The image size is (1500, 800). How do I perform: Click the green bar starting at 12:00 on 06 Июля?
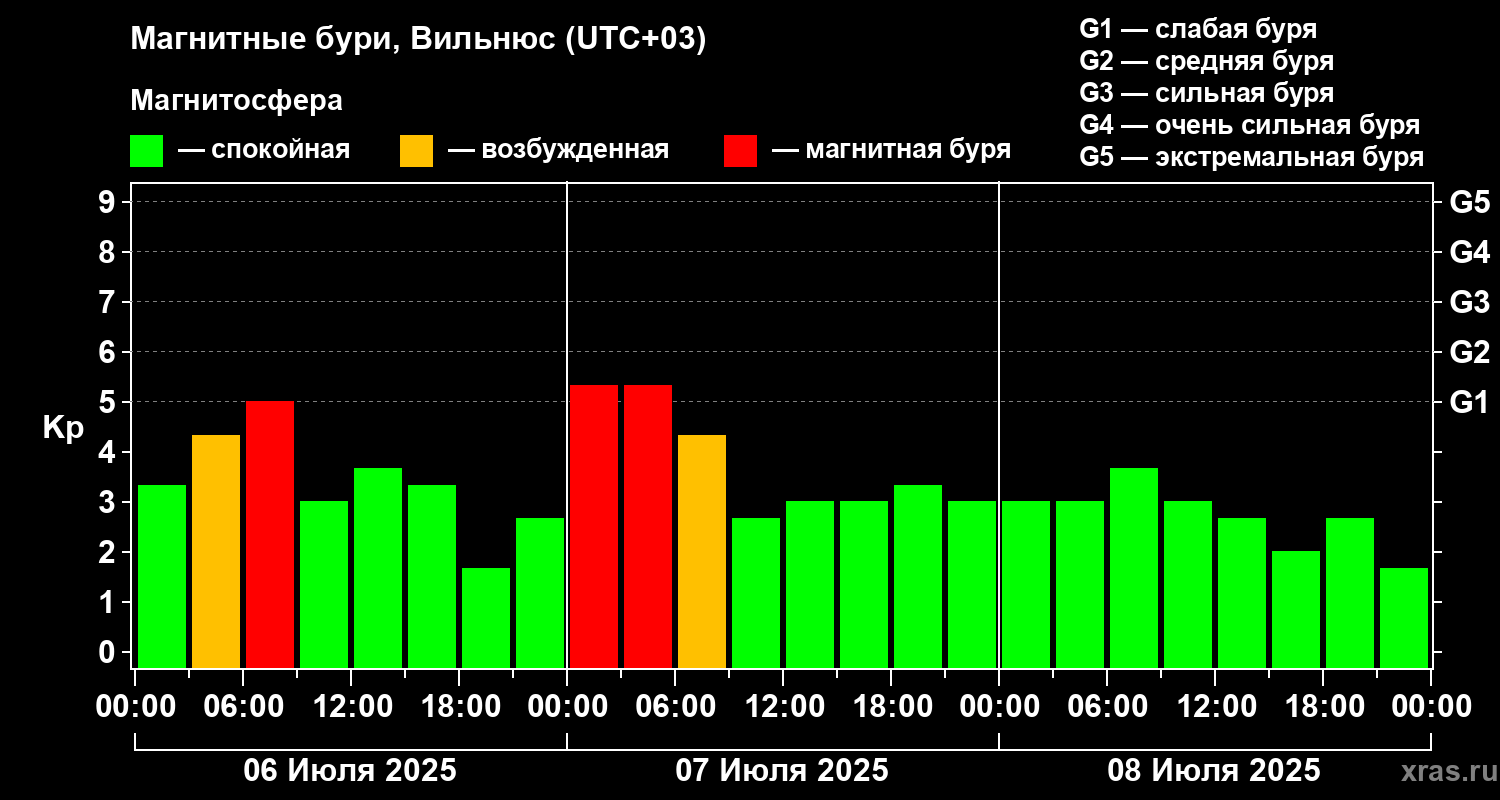tap(378, 567)
